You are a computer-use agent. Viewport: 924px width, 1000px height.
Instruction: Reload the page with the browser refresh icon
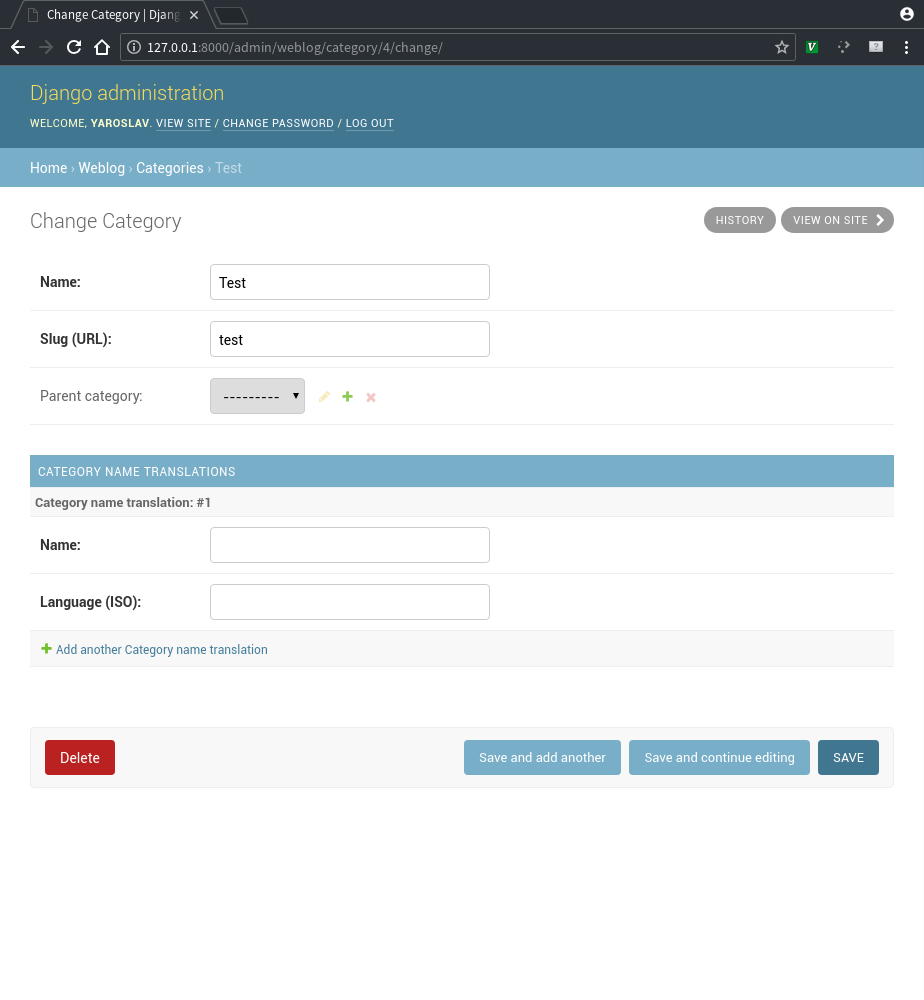pyautogui.click(x=74, y=47)
